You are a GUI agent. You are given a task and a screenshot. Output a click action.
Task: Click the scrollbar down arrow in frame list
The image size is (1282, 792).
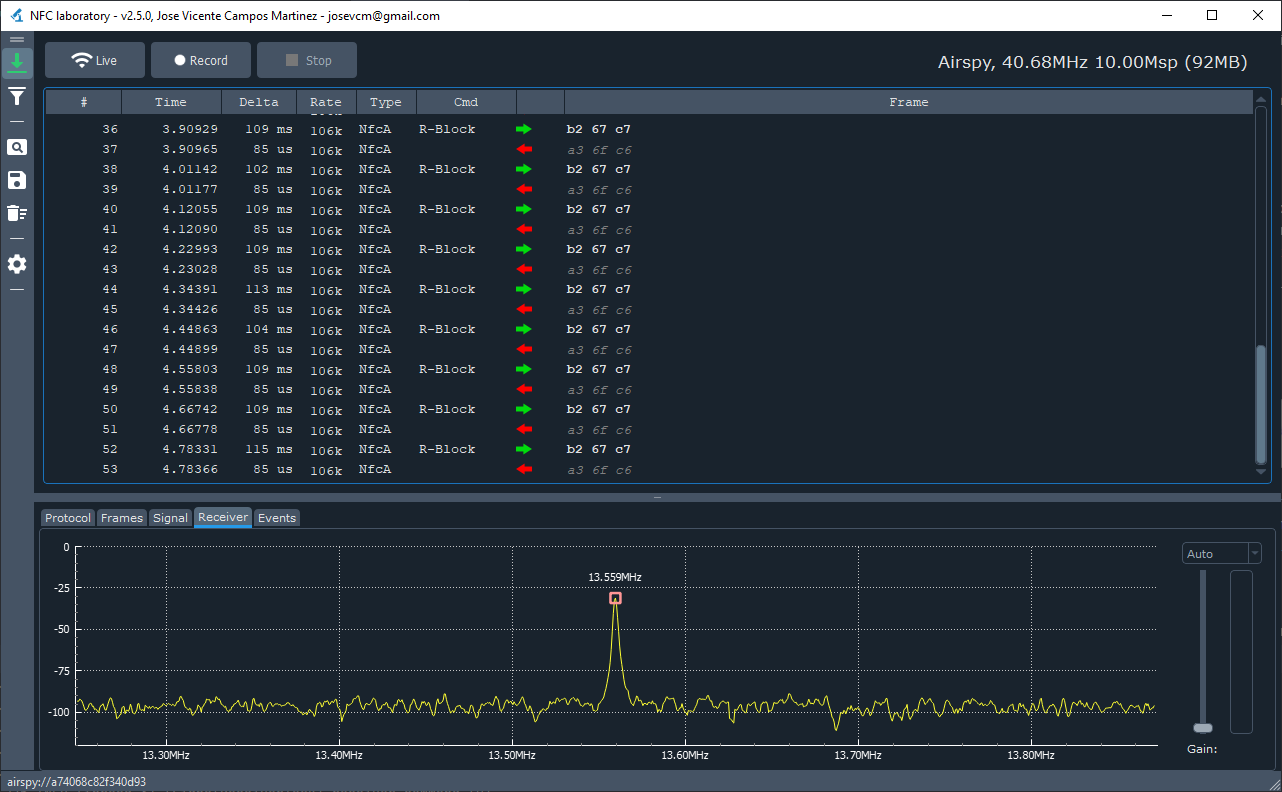coord(1261,472)
